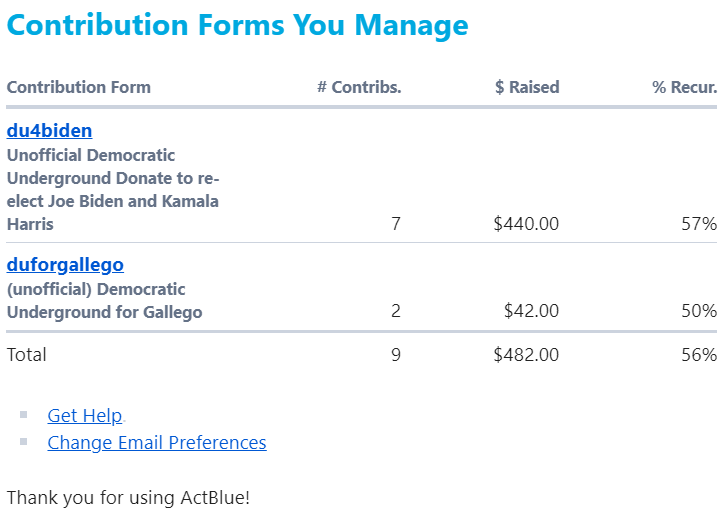Click the Thank you for using ActBlue text
This screenshot has height=514, width=727.
click(128, 497)
